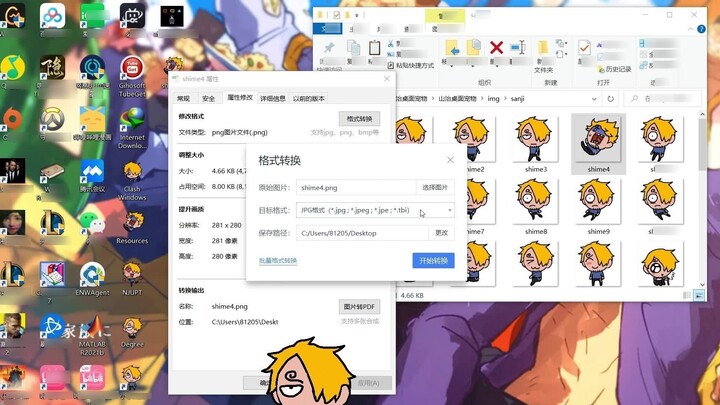Click 粘贴快捷方式 paste shortcut in ribbon
Viewport: 720px width, 405px height.
point(411,65)
